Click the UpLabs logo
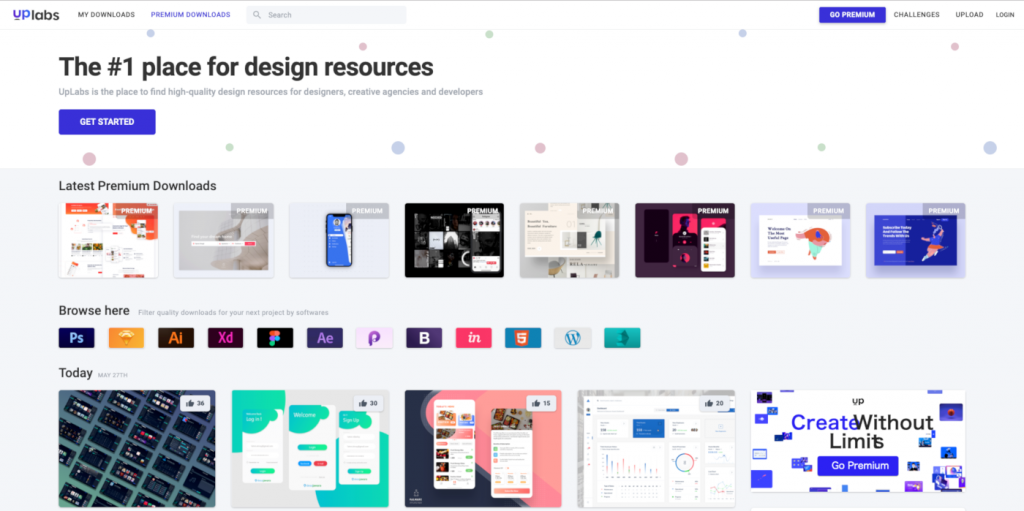This screenshot has width=1024, height=511. coord(36,14)
